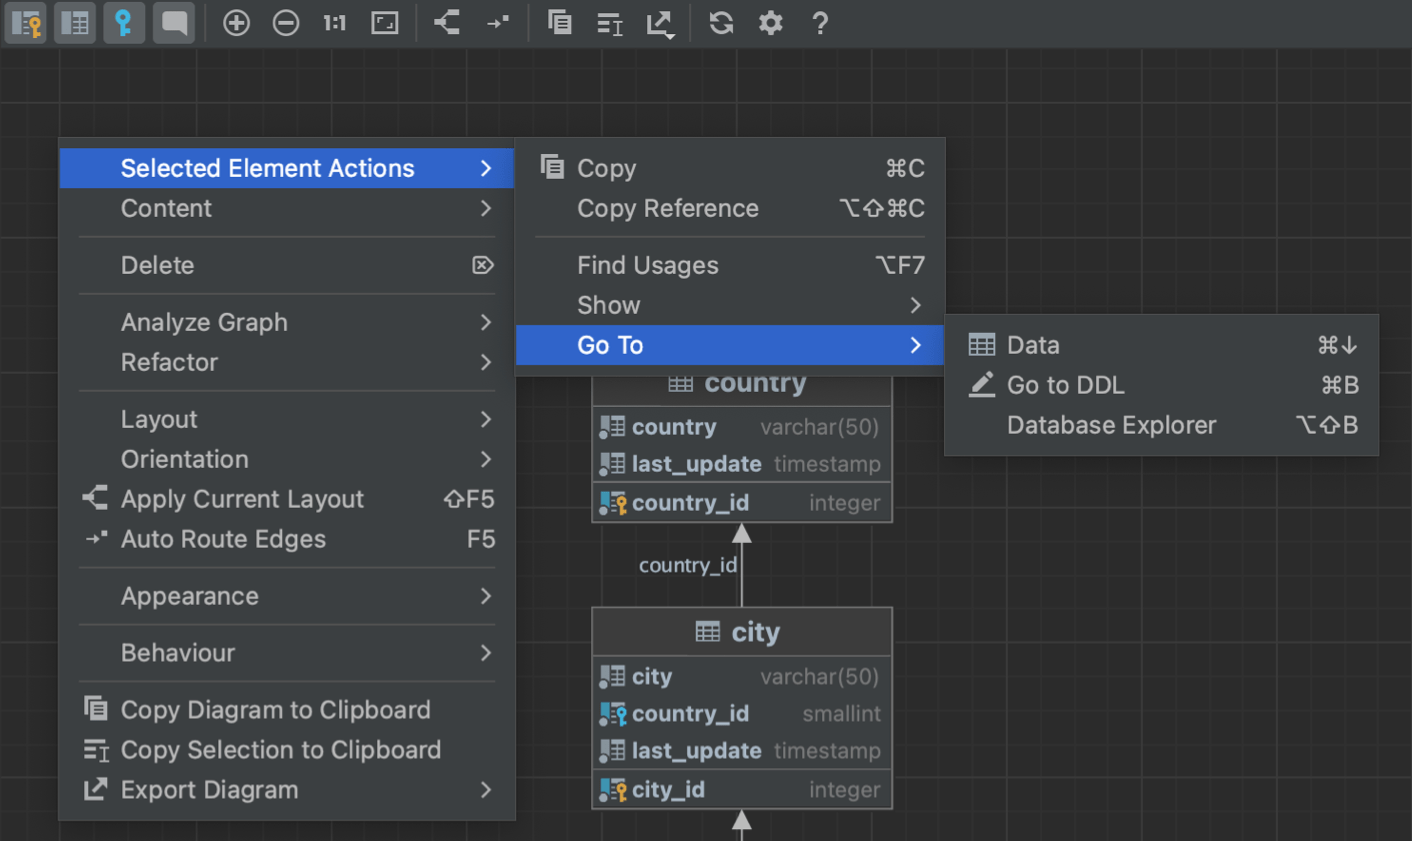The image size is (1412, 841).
Task: Reset zoom to actual size 1:1
Action: click(334, 22)
